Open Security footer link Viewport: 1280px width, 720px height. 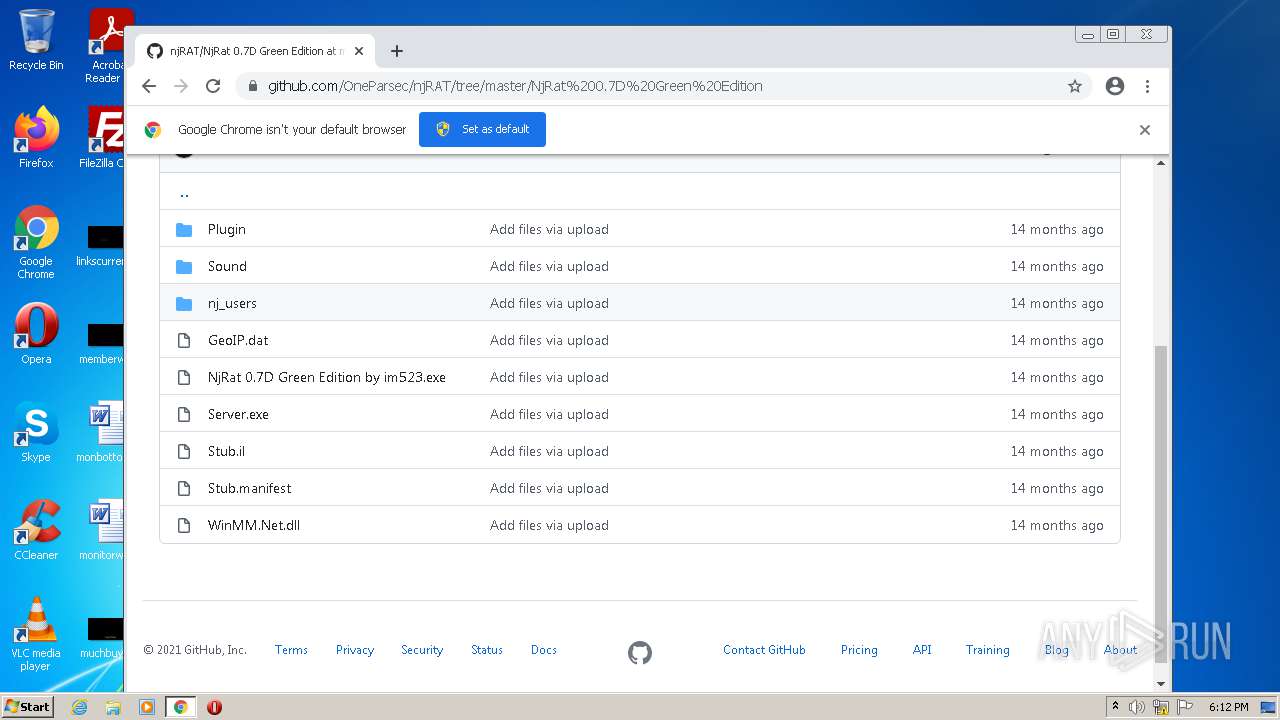tap(422, 650)
